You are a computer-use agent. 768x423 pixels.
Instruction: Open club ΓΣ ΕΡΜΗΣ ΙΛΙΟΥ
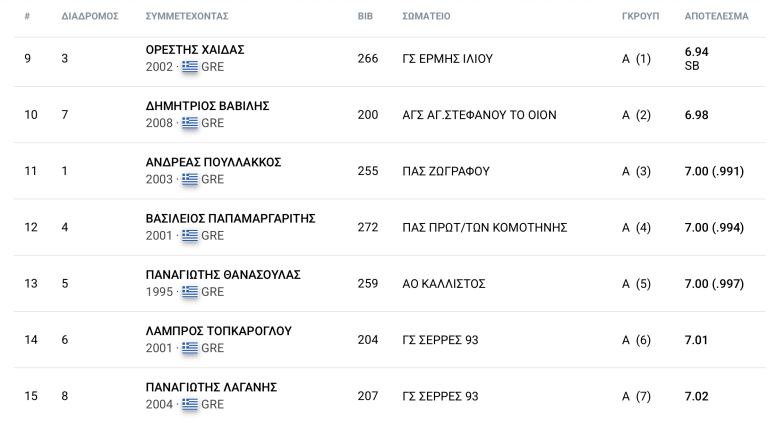click(447, 59)
